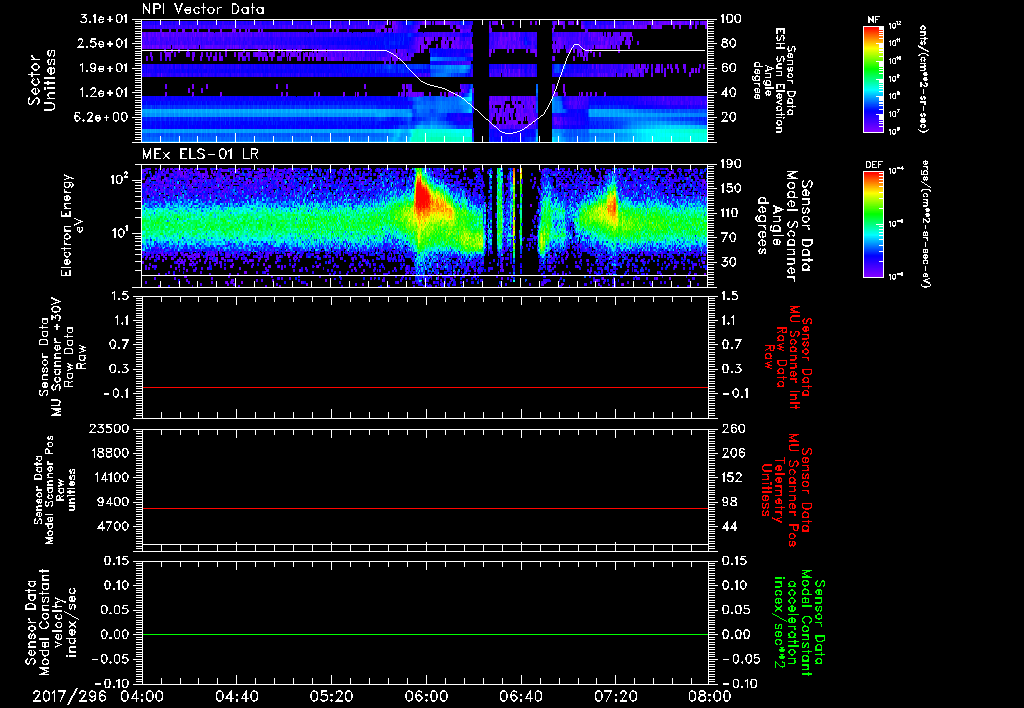Click the "NF" label above color bar
The height and width of the screenshot is (708, 1024).
(x=873, y=20)
